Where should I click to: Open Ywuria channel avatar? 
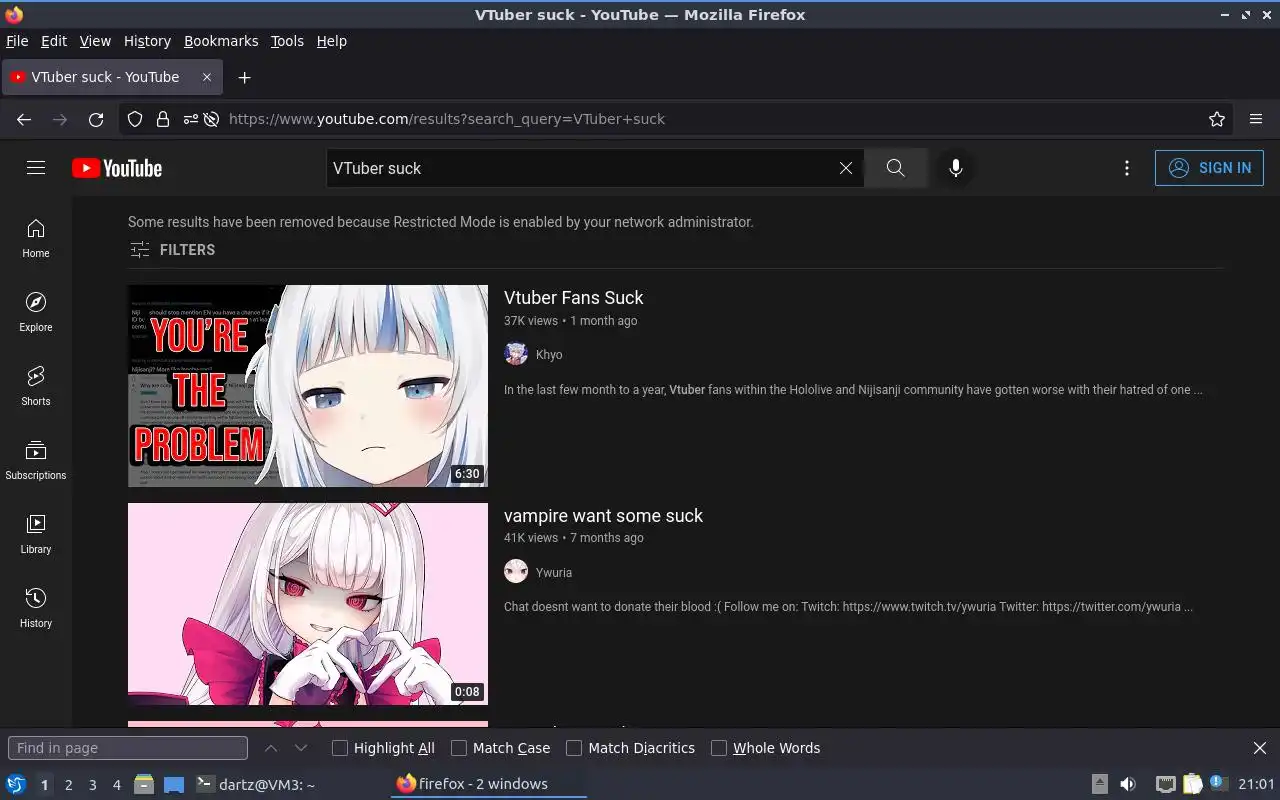[x=516, y=572]
